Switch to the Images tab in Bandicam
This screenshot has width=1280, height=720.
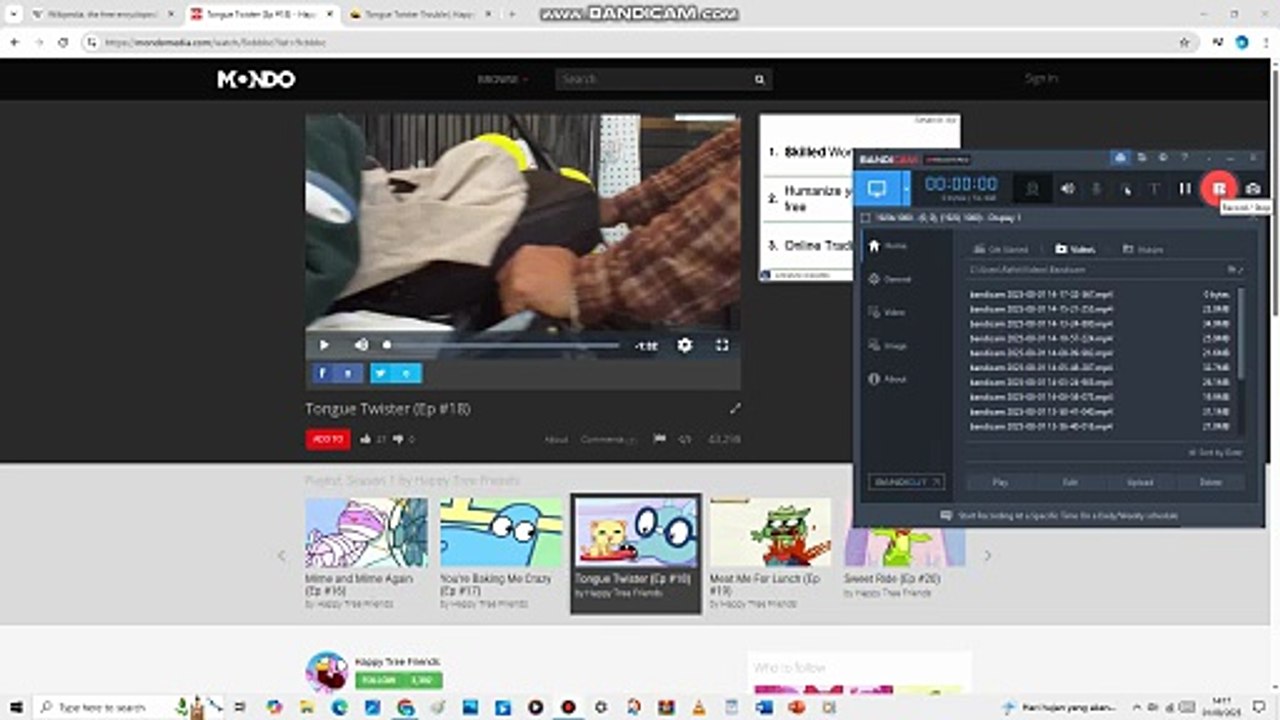(x=1143, y=249)
